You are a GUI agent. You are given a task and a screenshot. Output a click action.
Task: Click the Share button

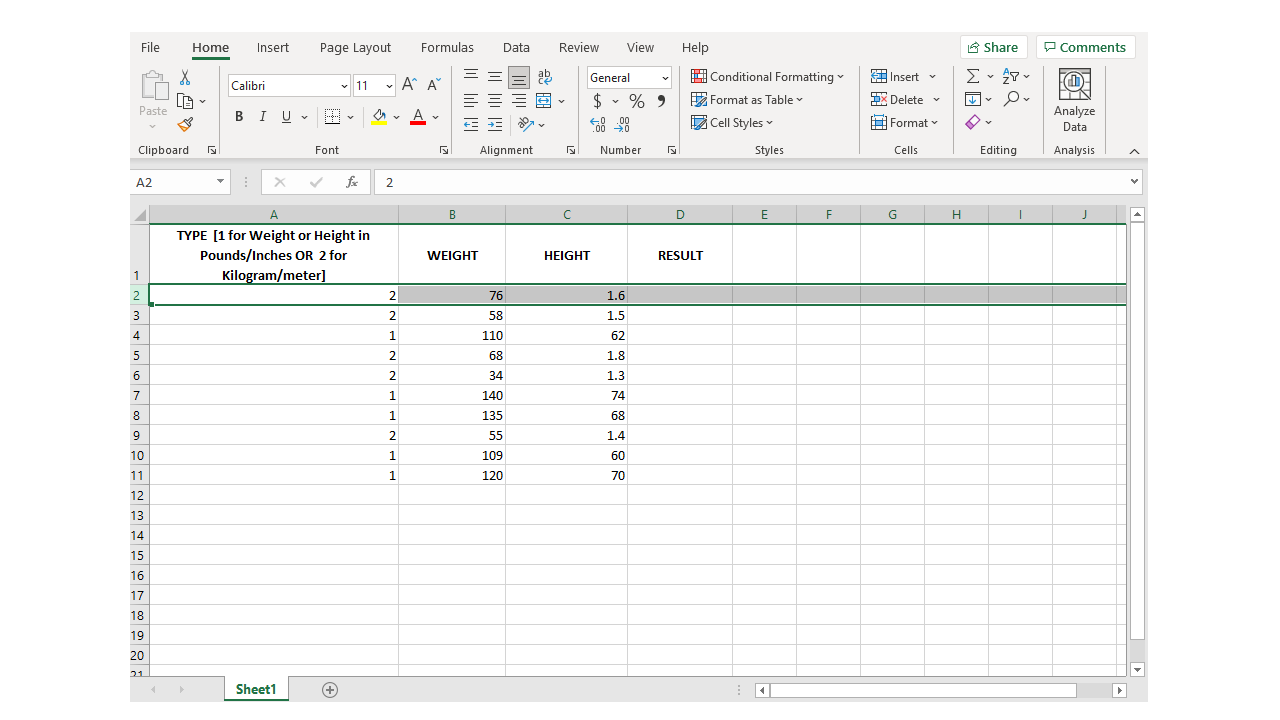tap(993, 47)
